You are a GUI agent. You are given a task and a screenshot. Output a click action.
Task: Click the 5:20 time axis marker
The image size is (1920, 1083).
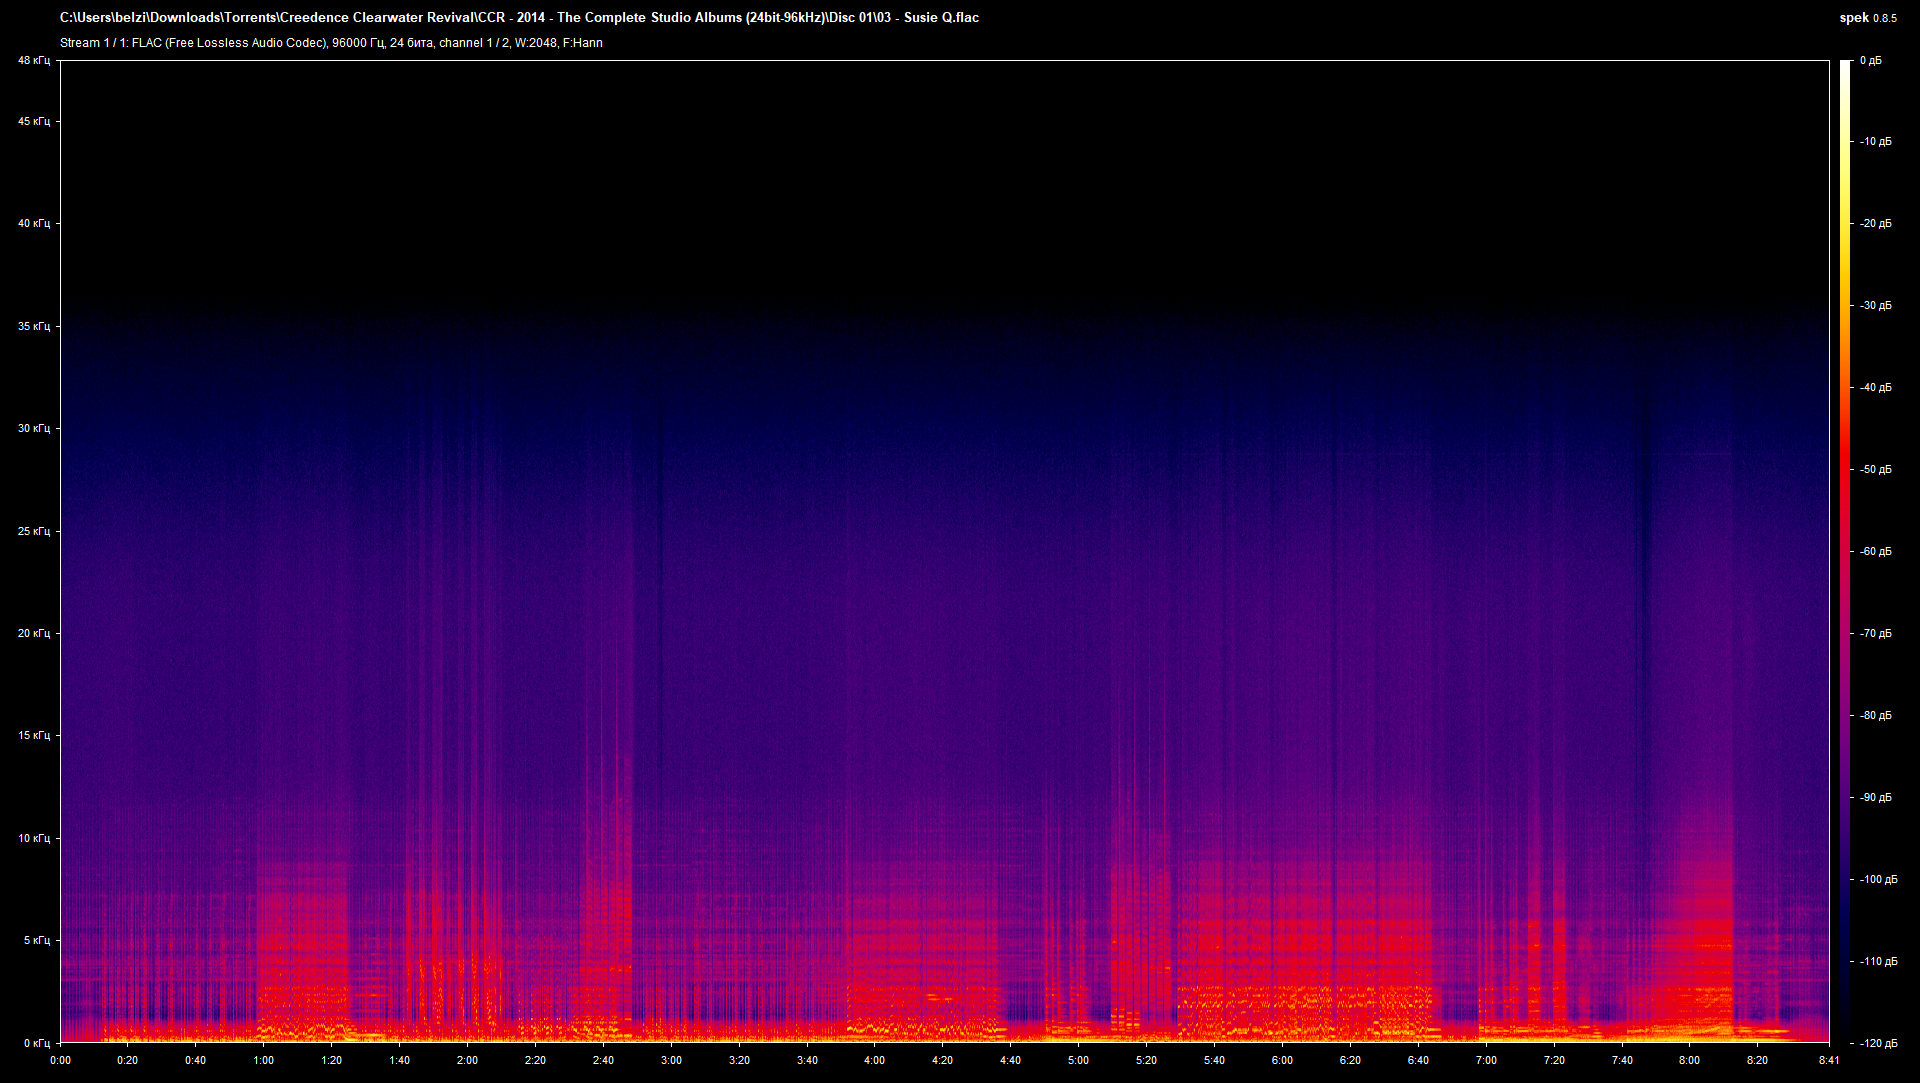click(x=1146, y=1060)
